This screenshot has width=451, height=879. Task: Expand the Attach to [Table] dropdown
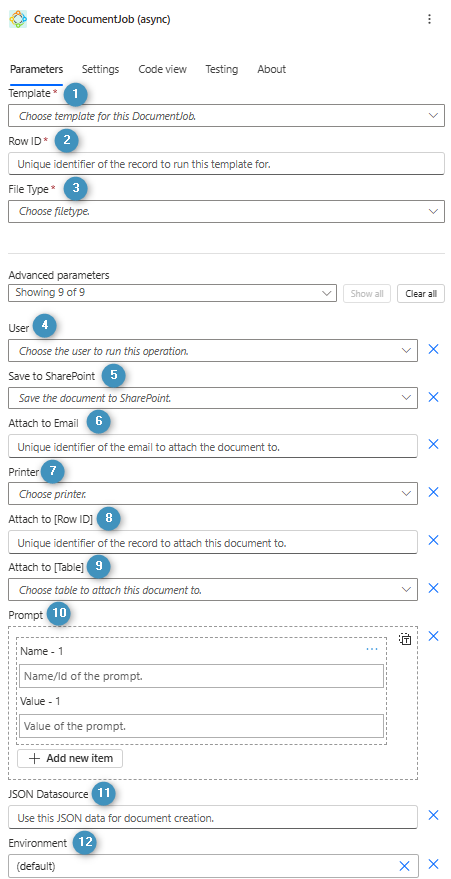(x=406, y=589)
